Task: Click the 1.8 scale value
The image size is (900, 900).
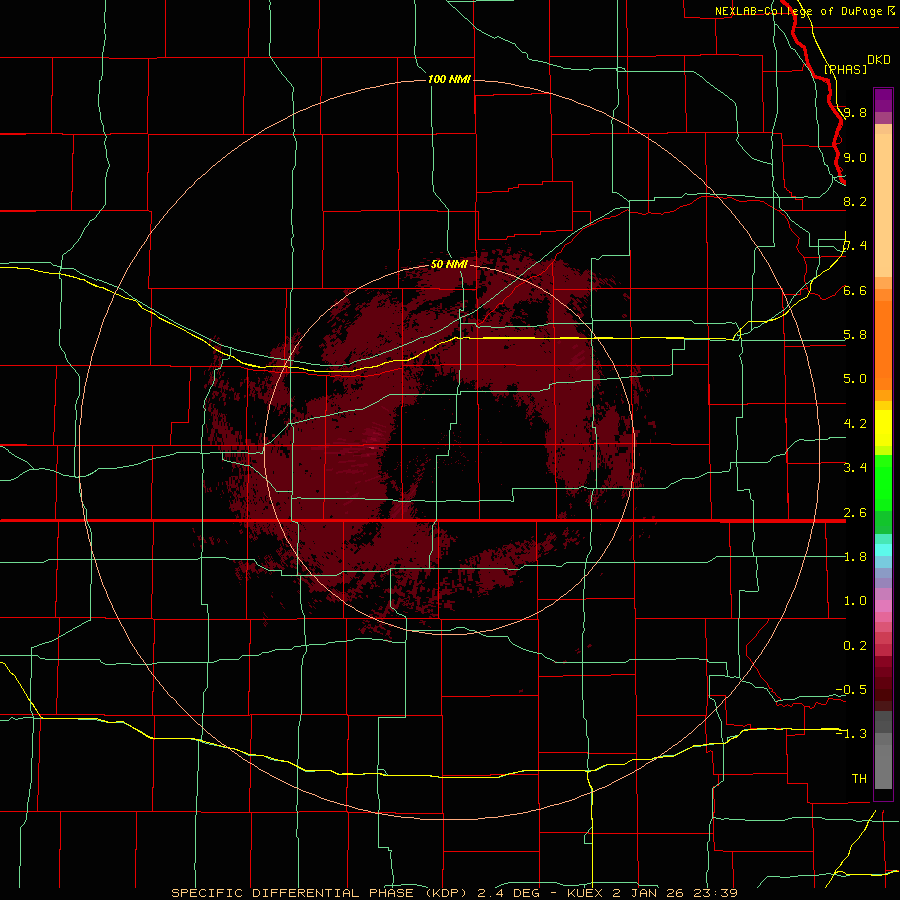Action: pos(855,557)
